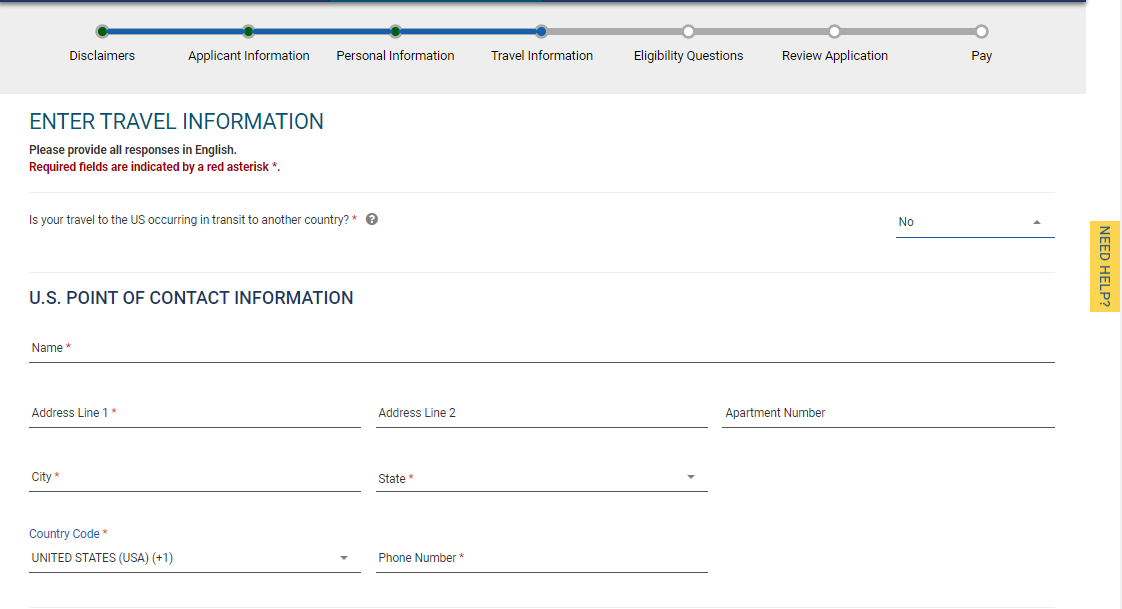
Task: Click the Disclaimers step circle
Action: [x=102, y=32]
